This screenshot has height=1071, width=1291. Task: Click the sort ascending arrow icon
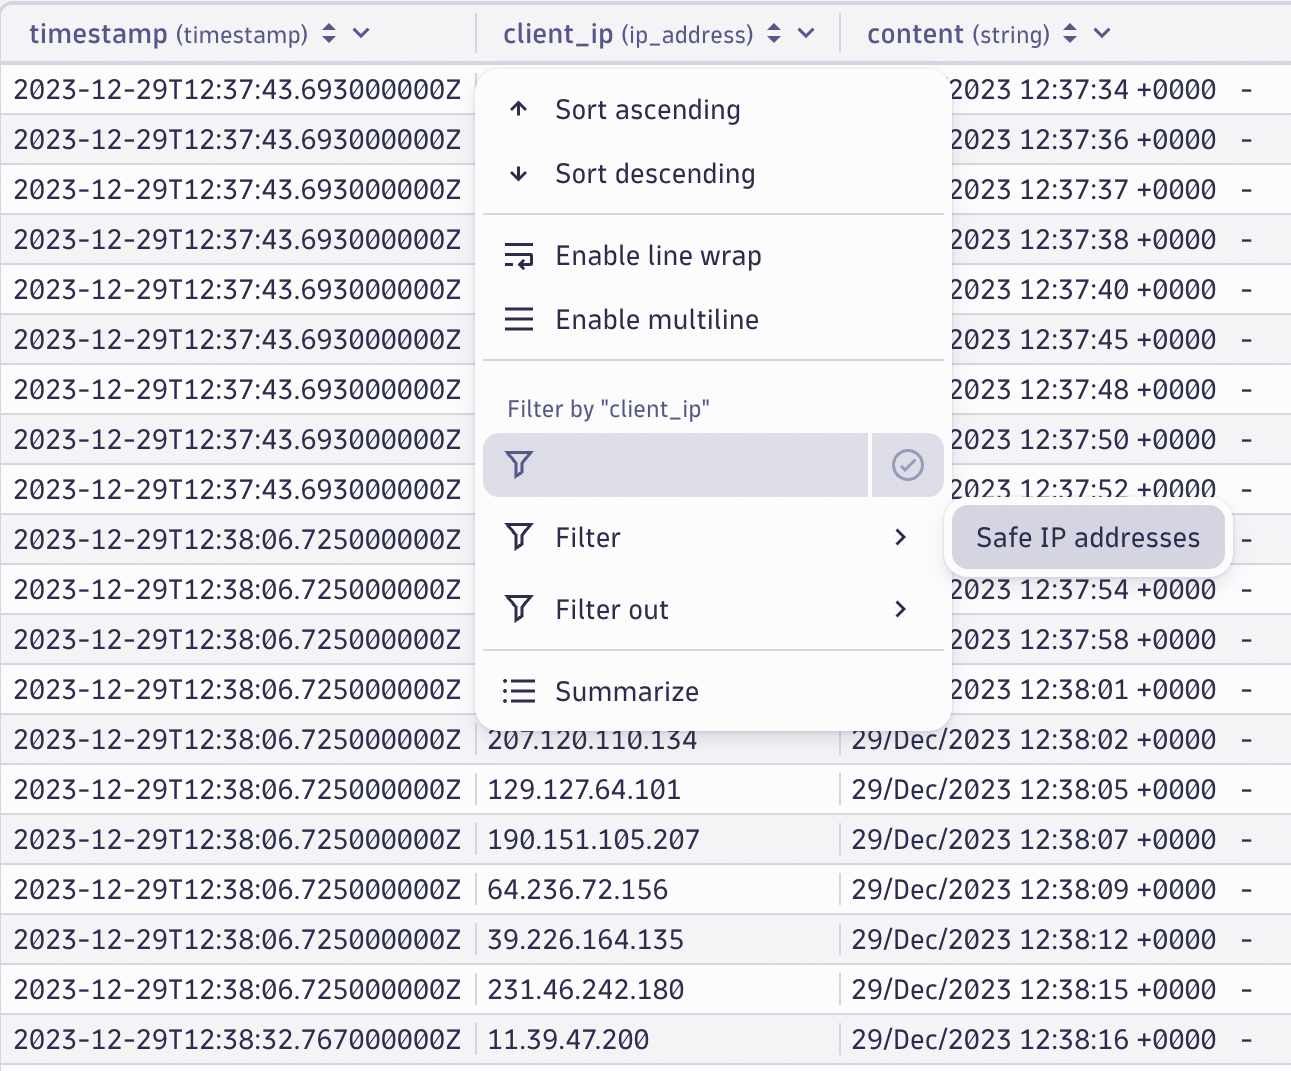coord(519,109)
